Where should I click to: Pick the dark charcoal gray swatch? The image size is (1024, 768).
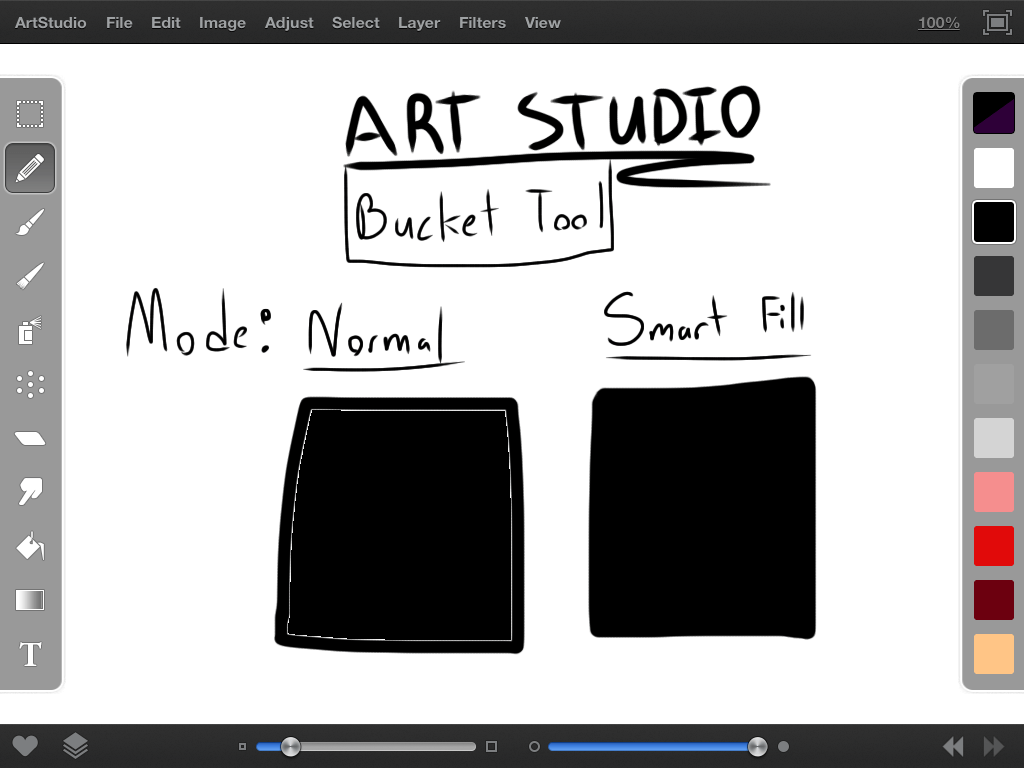[993, 276]
